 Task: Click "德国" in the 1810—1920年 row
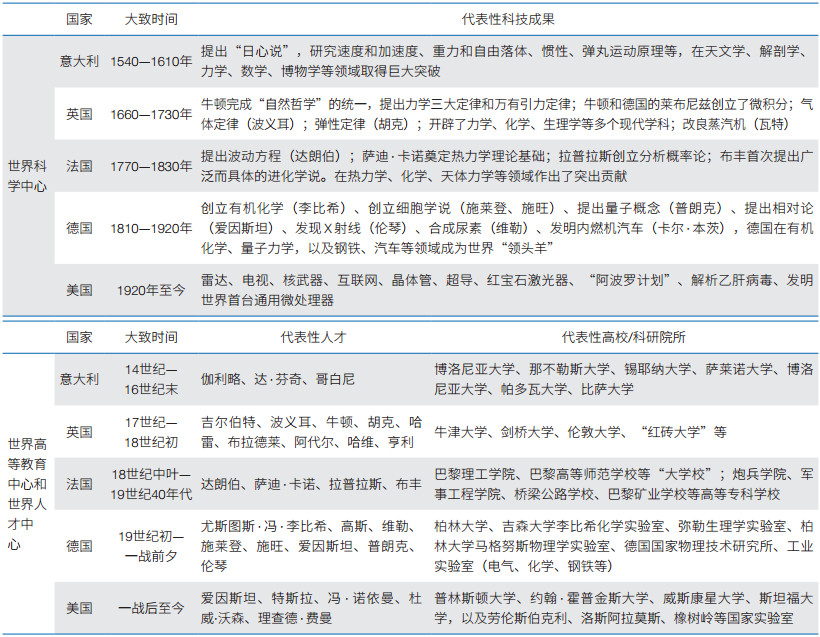[79, 228]
